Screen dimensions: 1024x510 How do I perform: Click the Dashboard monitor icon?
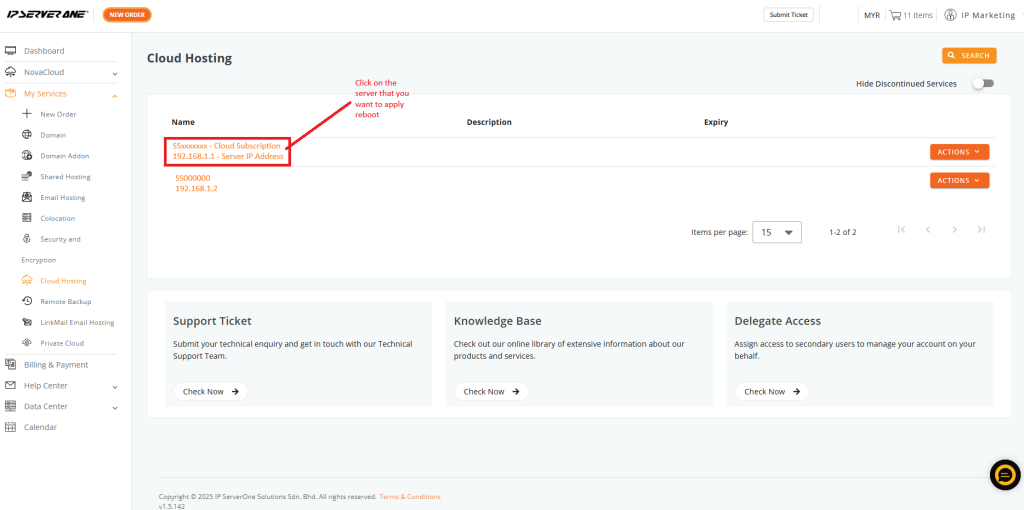[11, 51]
